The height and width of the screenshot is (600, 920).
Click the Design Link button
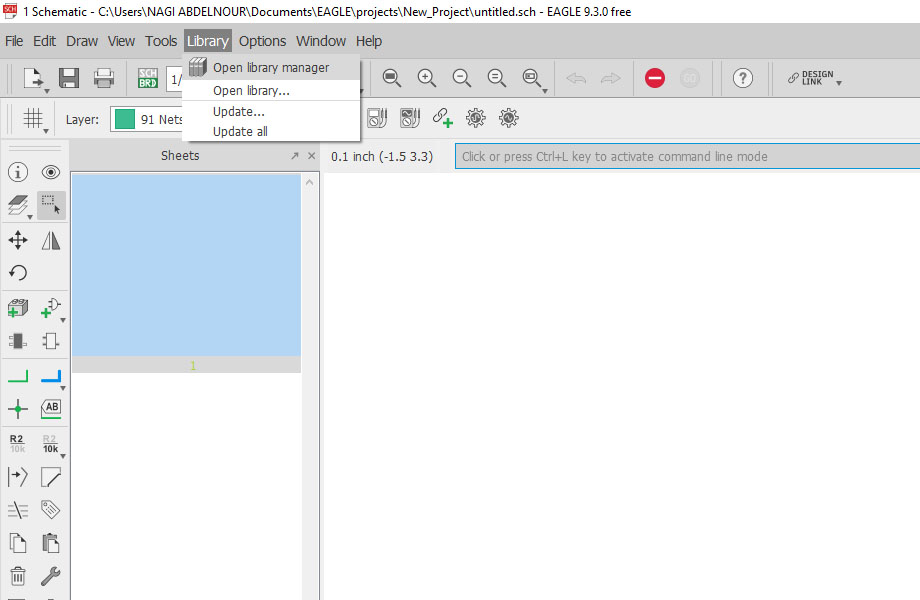click(x=810, y=78)
